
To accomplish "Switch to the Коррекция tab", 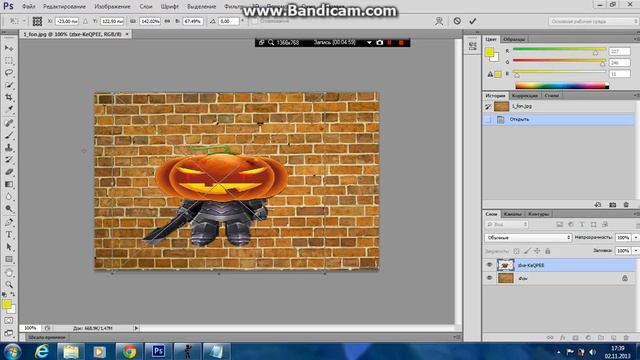I will click(x=525, y=96).
